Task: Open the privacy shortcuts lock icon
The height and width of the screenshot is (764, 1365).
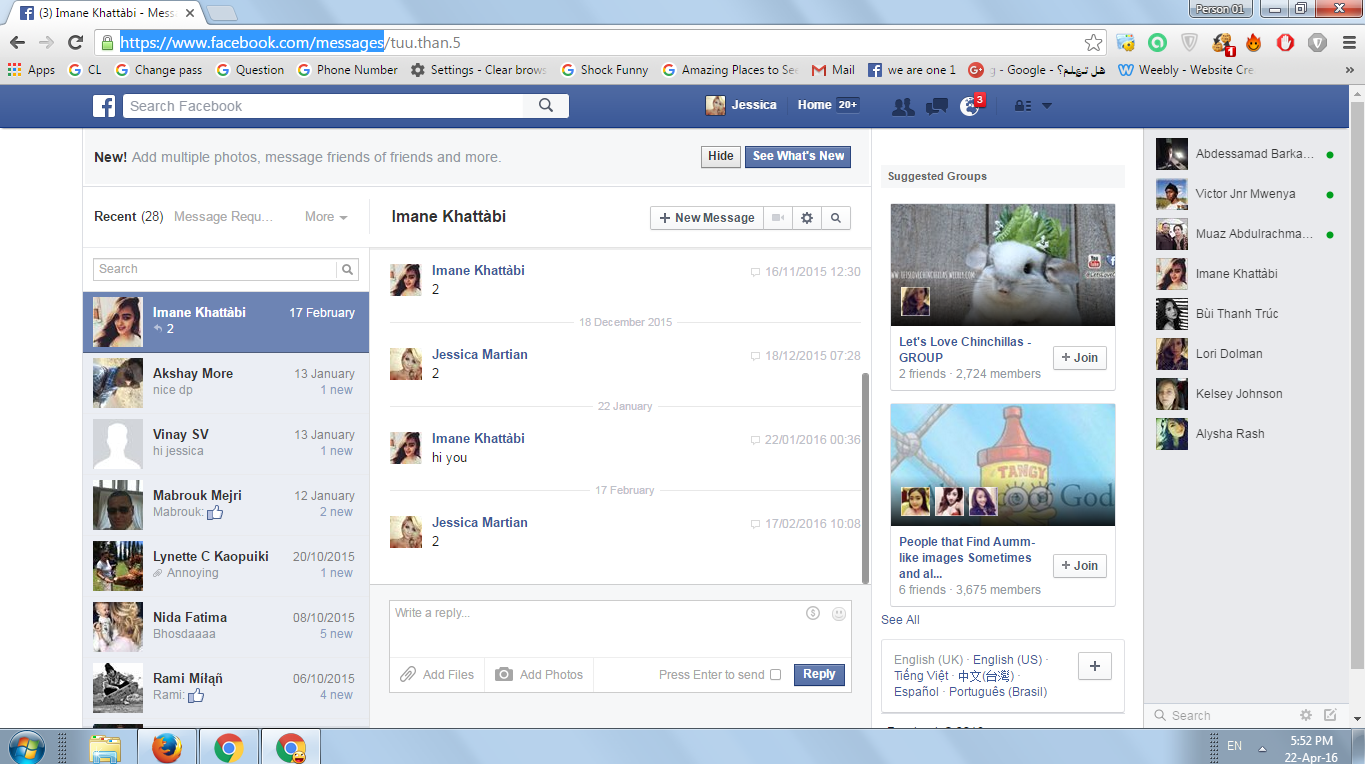Action: (1023, 106)
